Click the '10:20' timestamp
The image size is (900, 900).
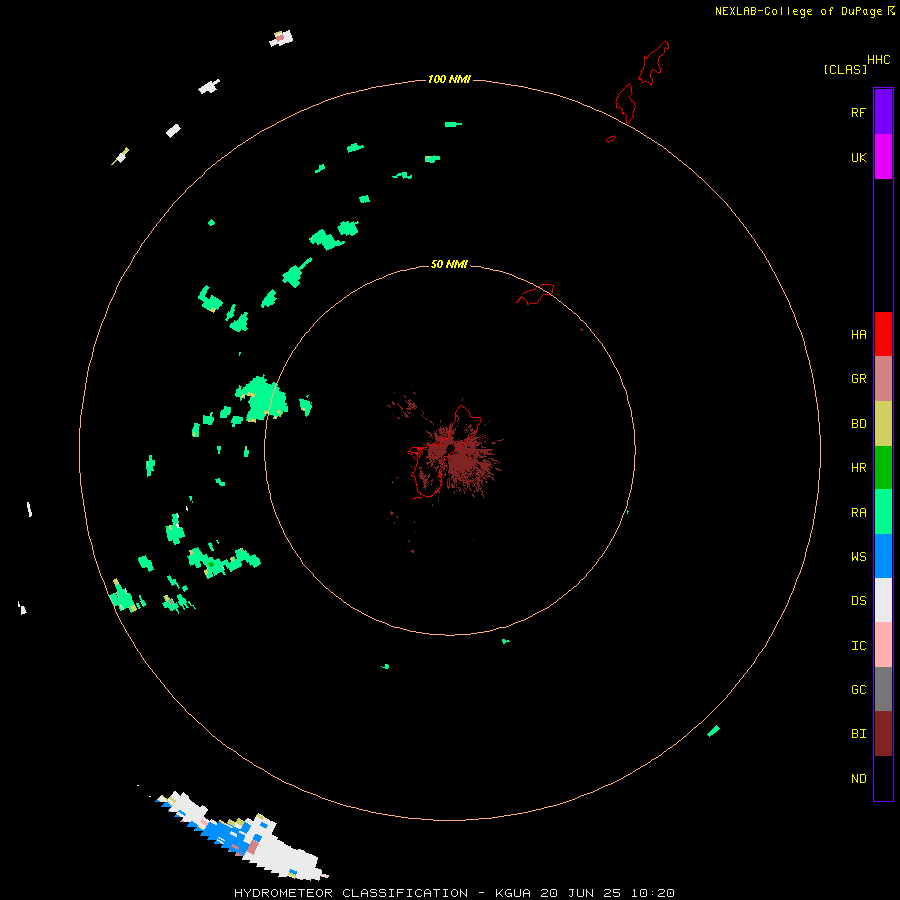pyautogui.click(x=653, y=893)
